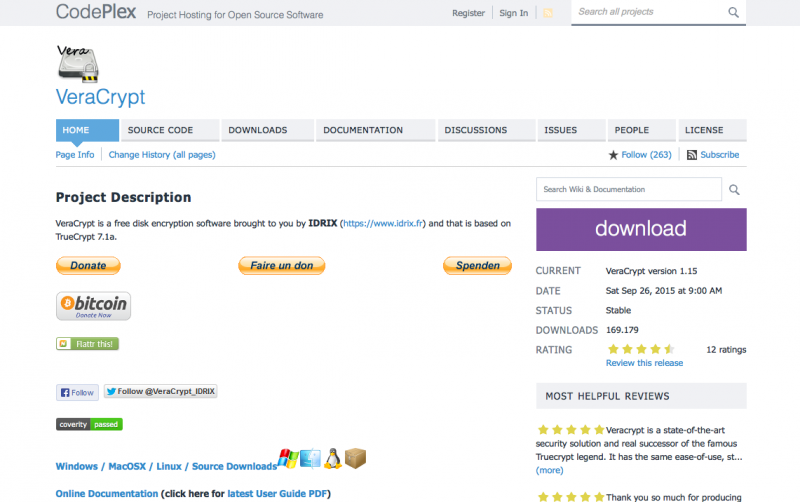Screen dimensions: 800x502
Task: Open the Discussions tab
Action: tap(475, 130)
